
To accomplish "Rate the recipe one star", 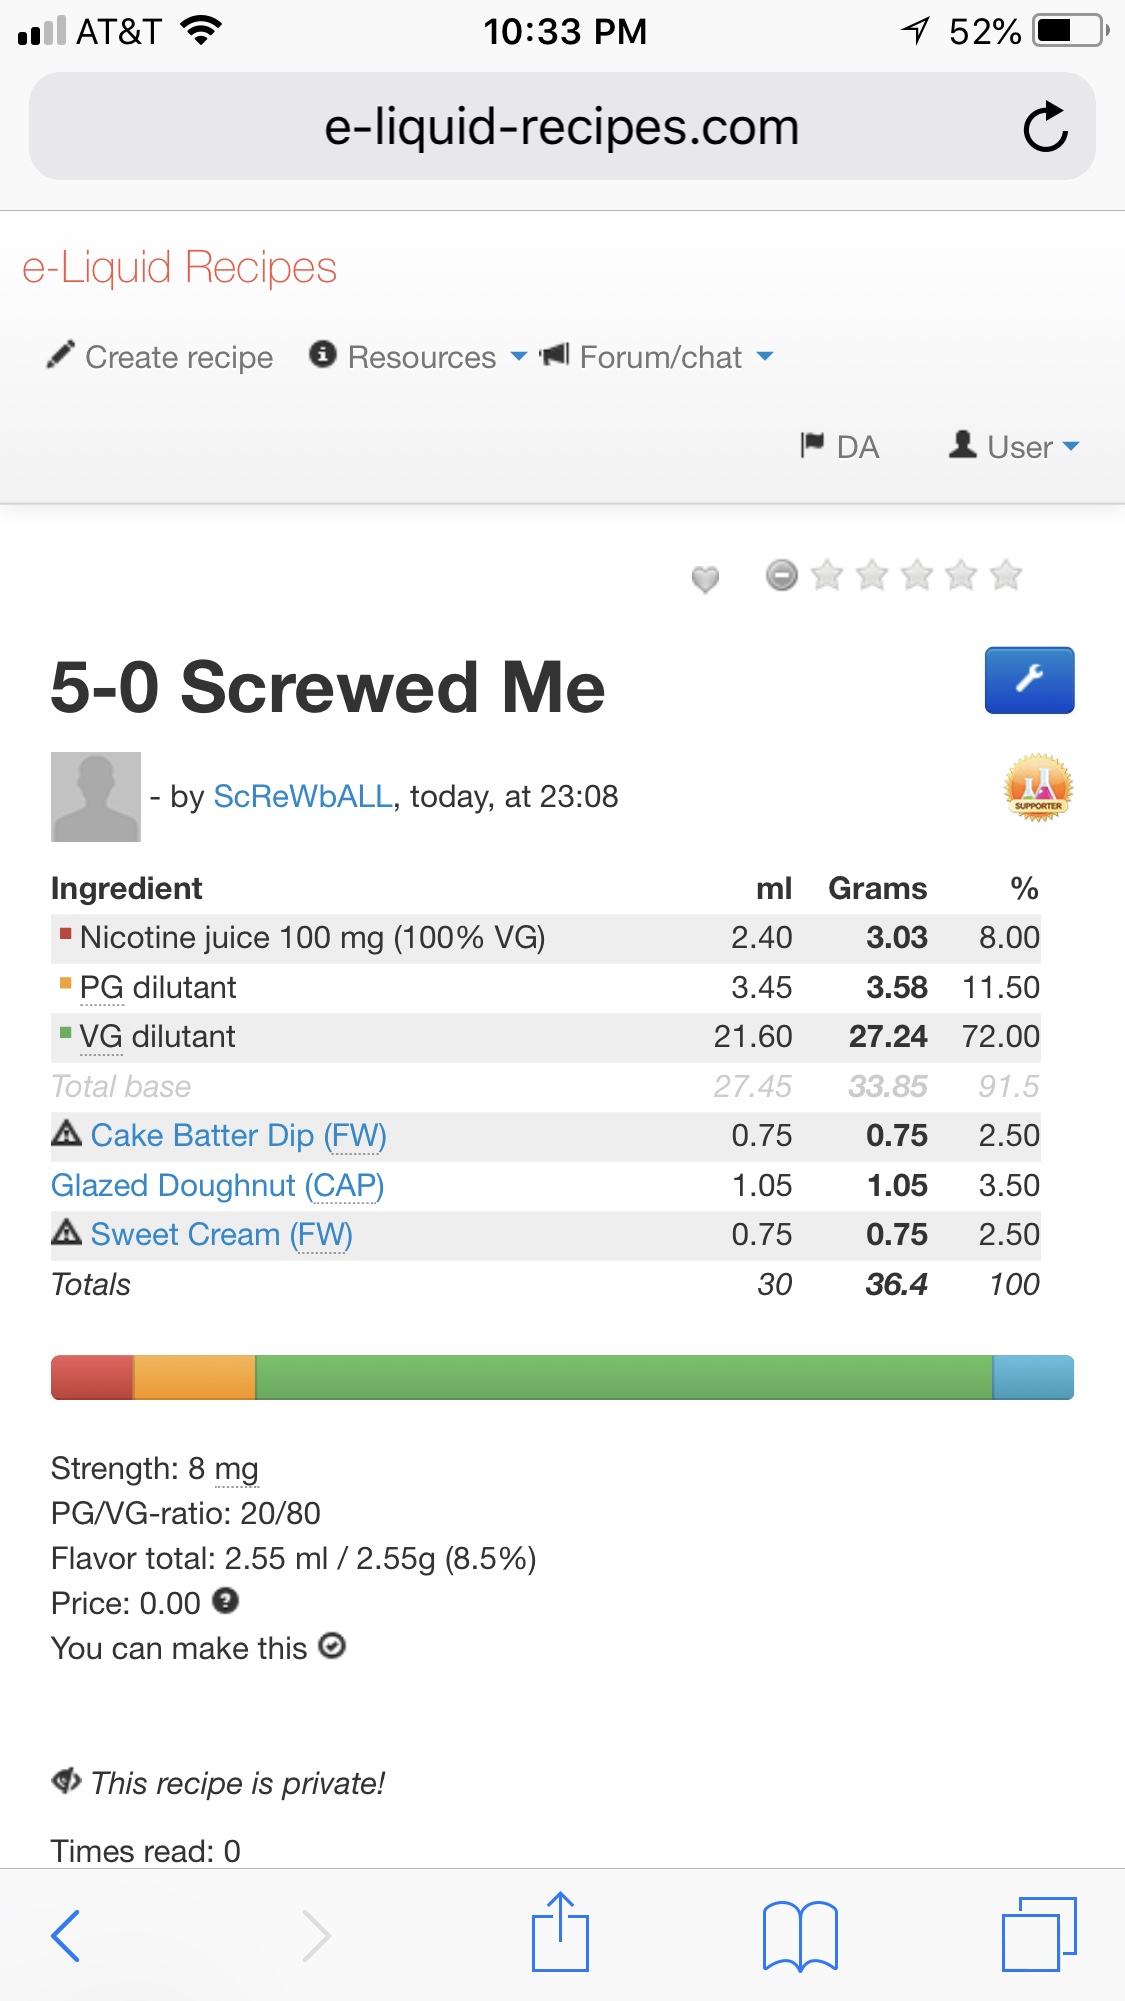I will pyautogui.click(x=827, y=575).
